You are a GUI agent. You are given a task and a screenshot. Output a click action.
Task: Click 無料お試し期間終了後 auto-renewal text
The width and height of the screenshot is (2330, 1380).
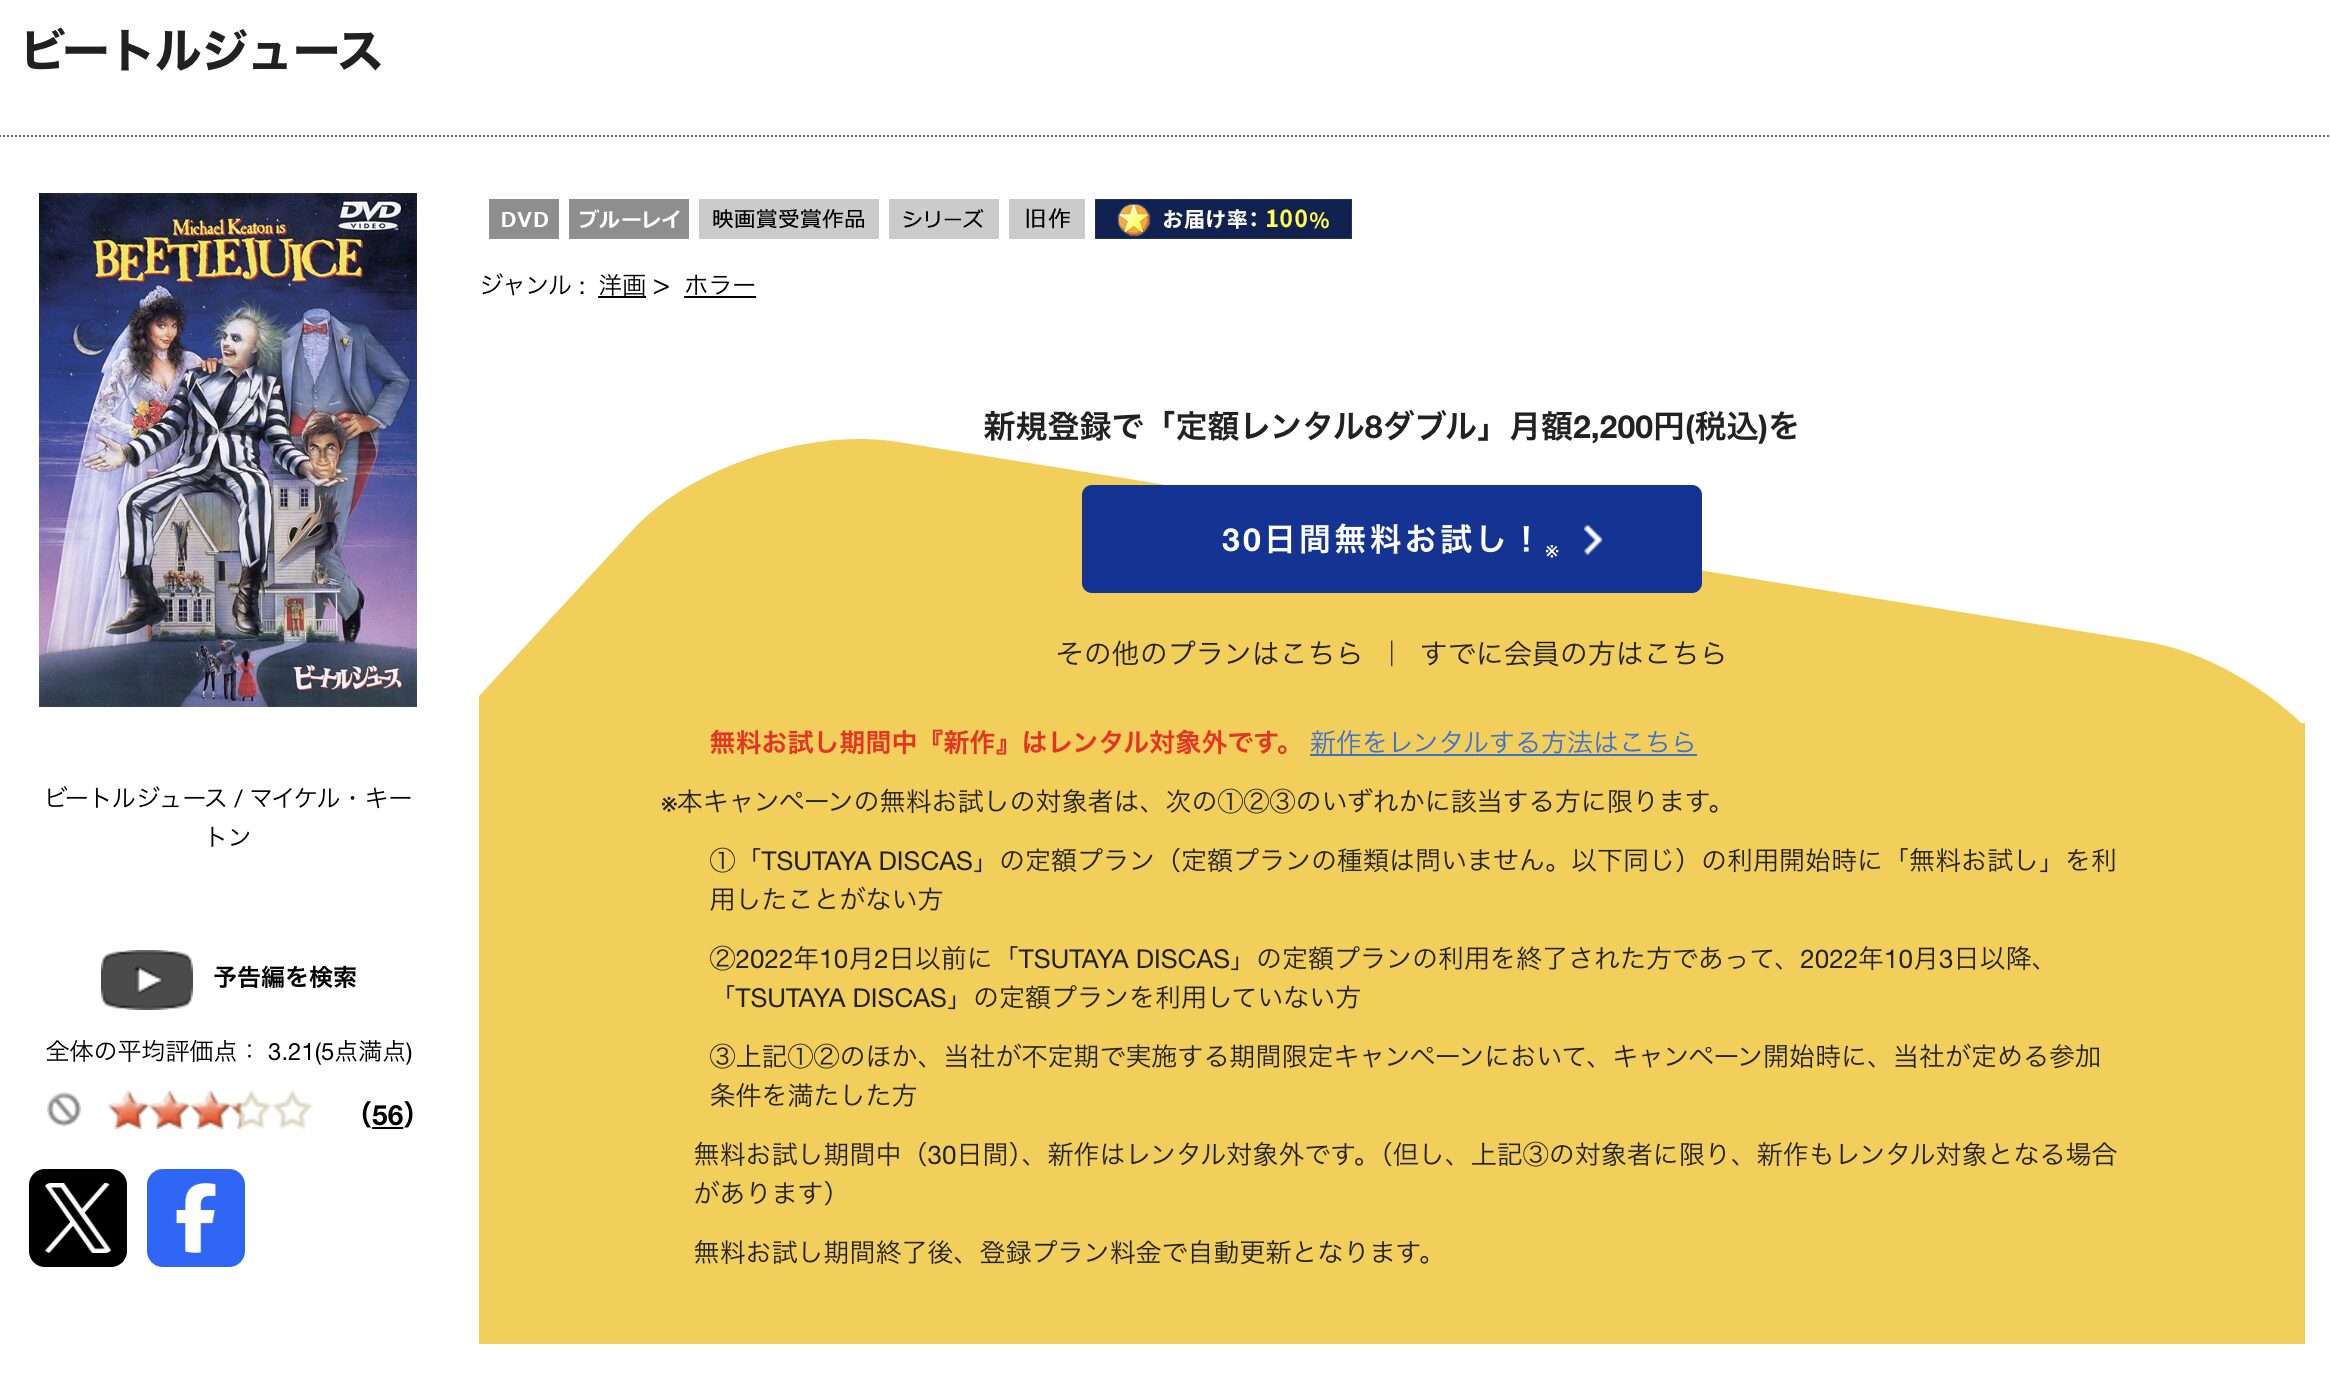[1066, 1252]
